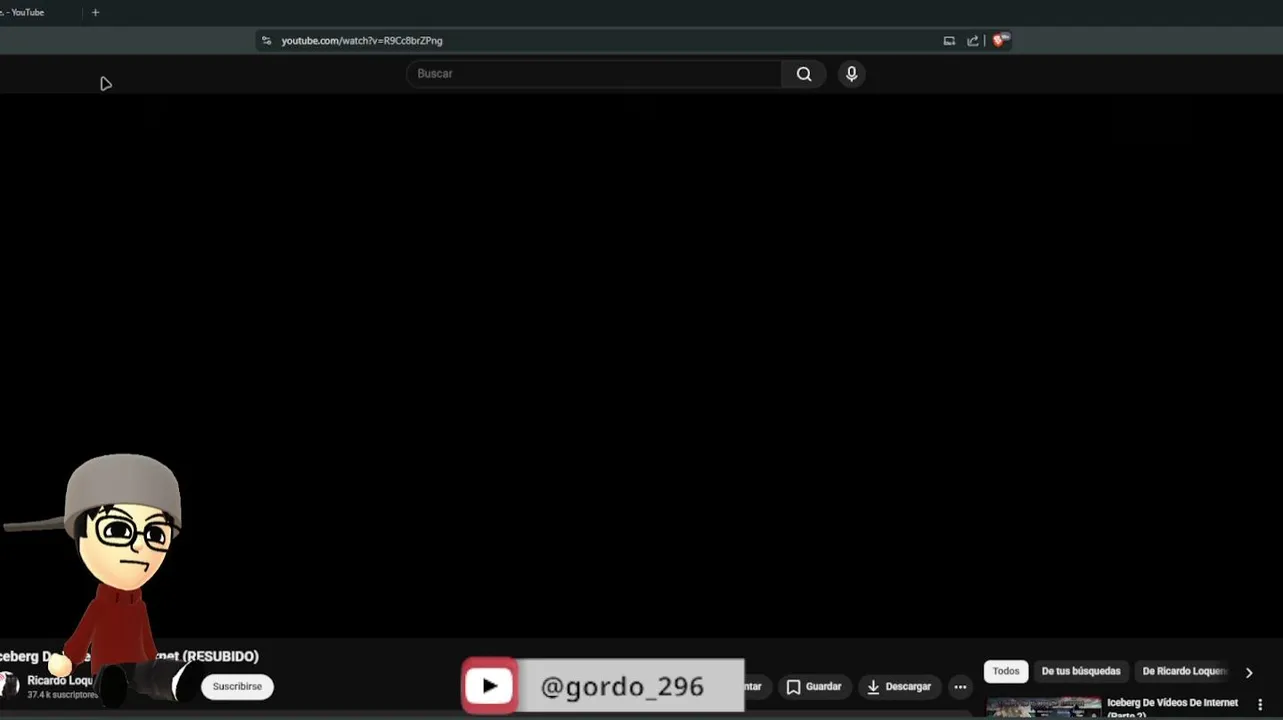Click the cast/picture-in-picture icon in address bar
This screenshot has height=720, width=1283.
(949, 41)
